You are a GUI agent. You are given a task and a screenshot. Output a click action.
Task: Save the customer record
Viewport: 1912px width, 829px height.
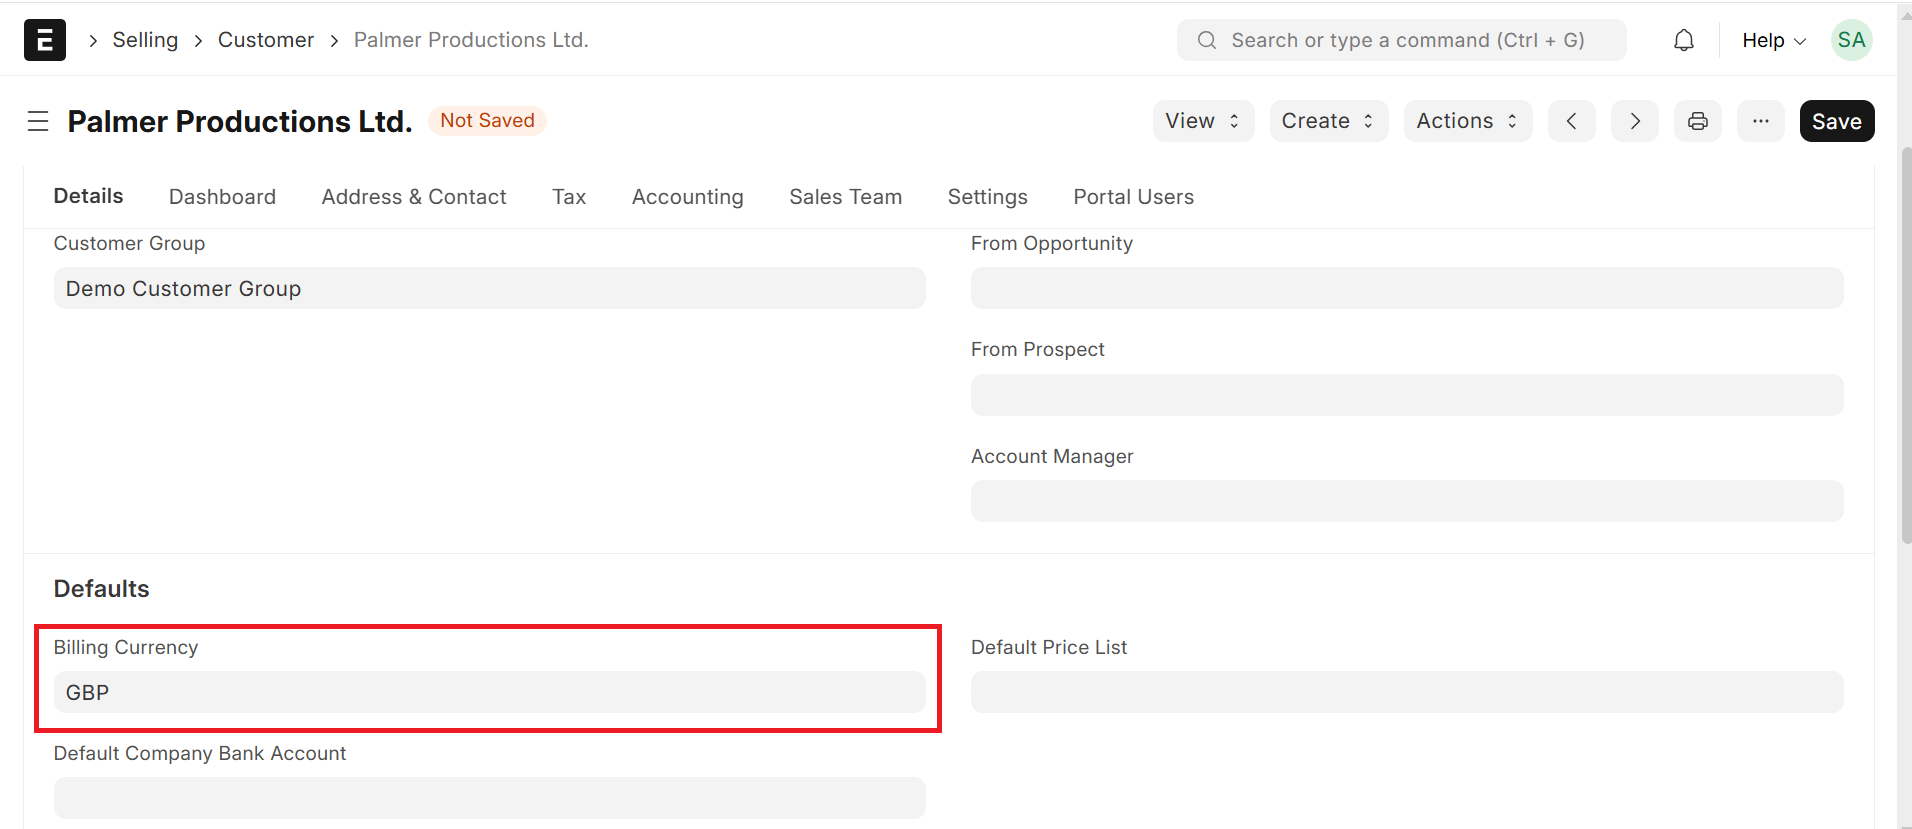click(x=1836, y=121)
